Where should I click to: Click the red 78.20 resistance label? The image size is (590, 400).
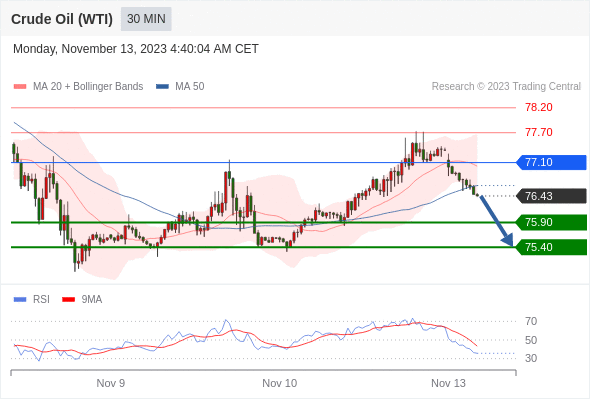(538, 108)
